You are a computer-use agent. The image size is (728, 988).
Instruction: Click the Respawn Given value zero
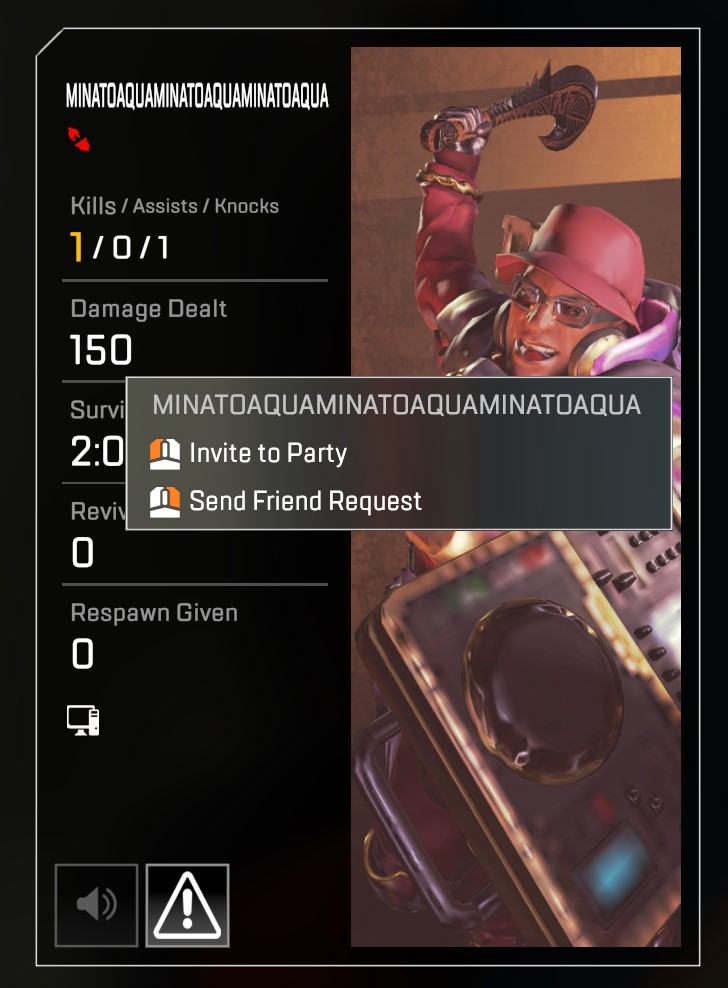pos(83,654)
